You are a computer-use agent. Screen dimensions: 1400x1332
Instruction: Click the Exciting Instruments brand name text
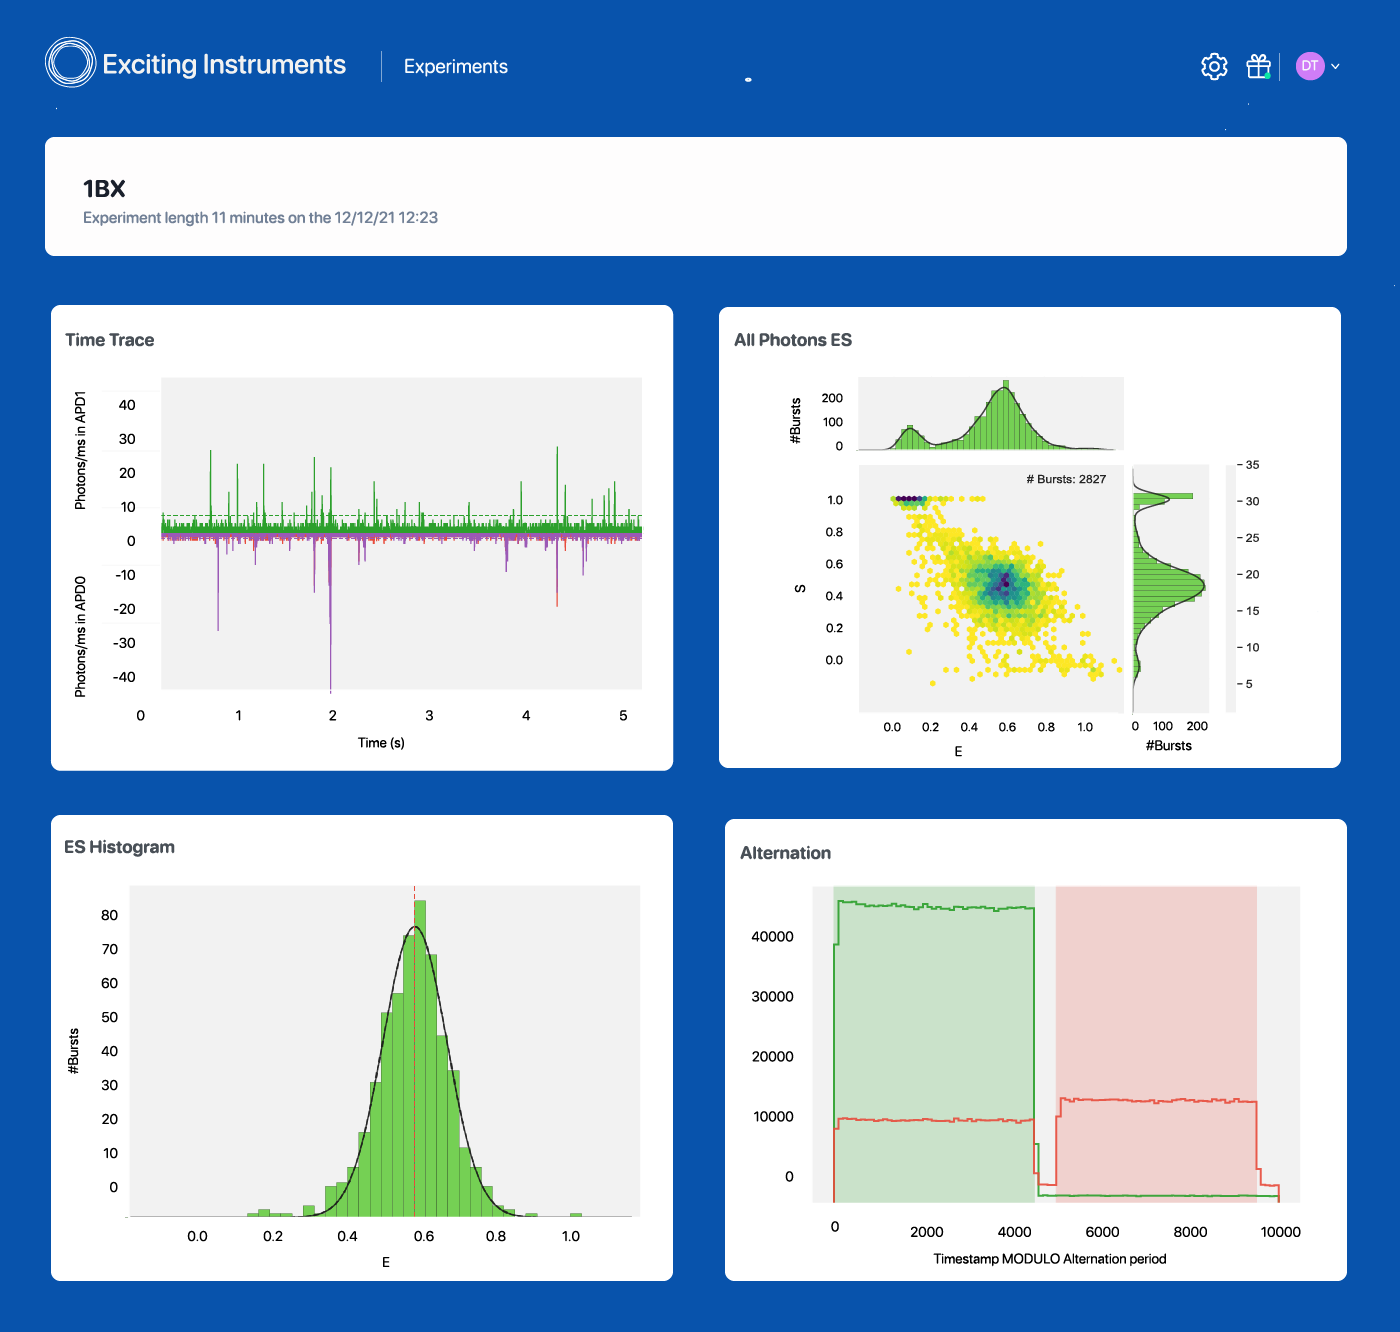[x=224, y=65]
